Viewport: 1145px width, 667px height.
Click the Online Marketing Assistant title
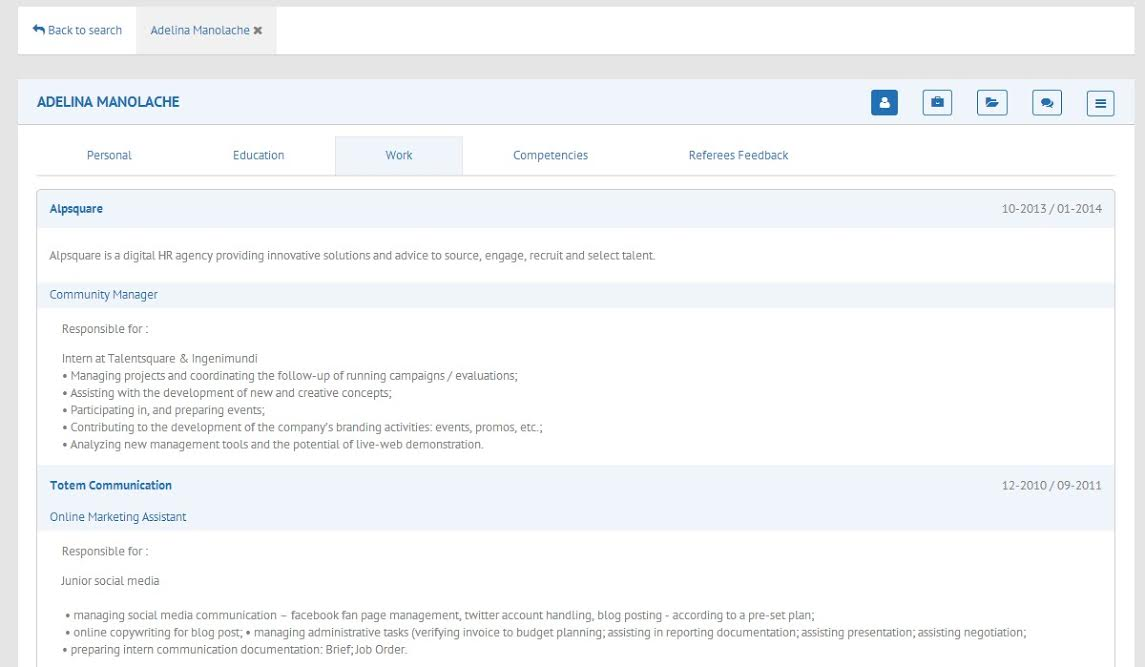(x=118, y=517)
